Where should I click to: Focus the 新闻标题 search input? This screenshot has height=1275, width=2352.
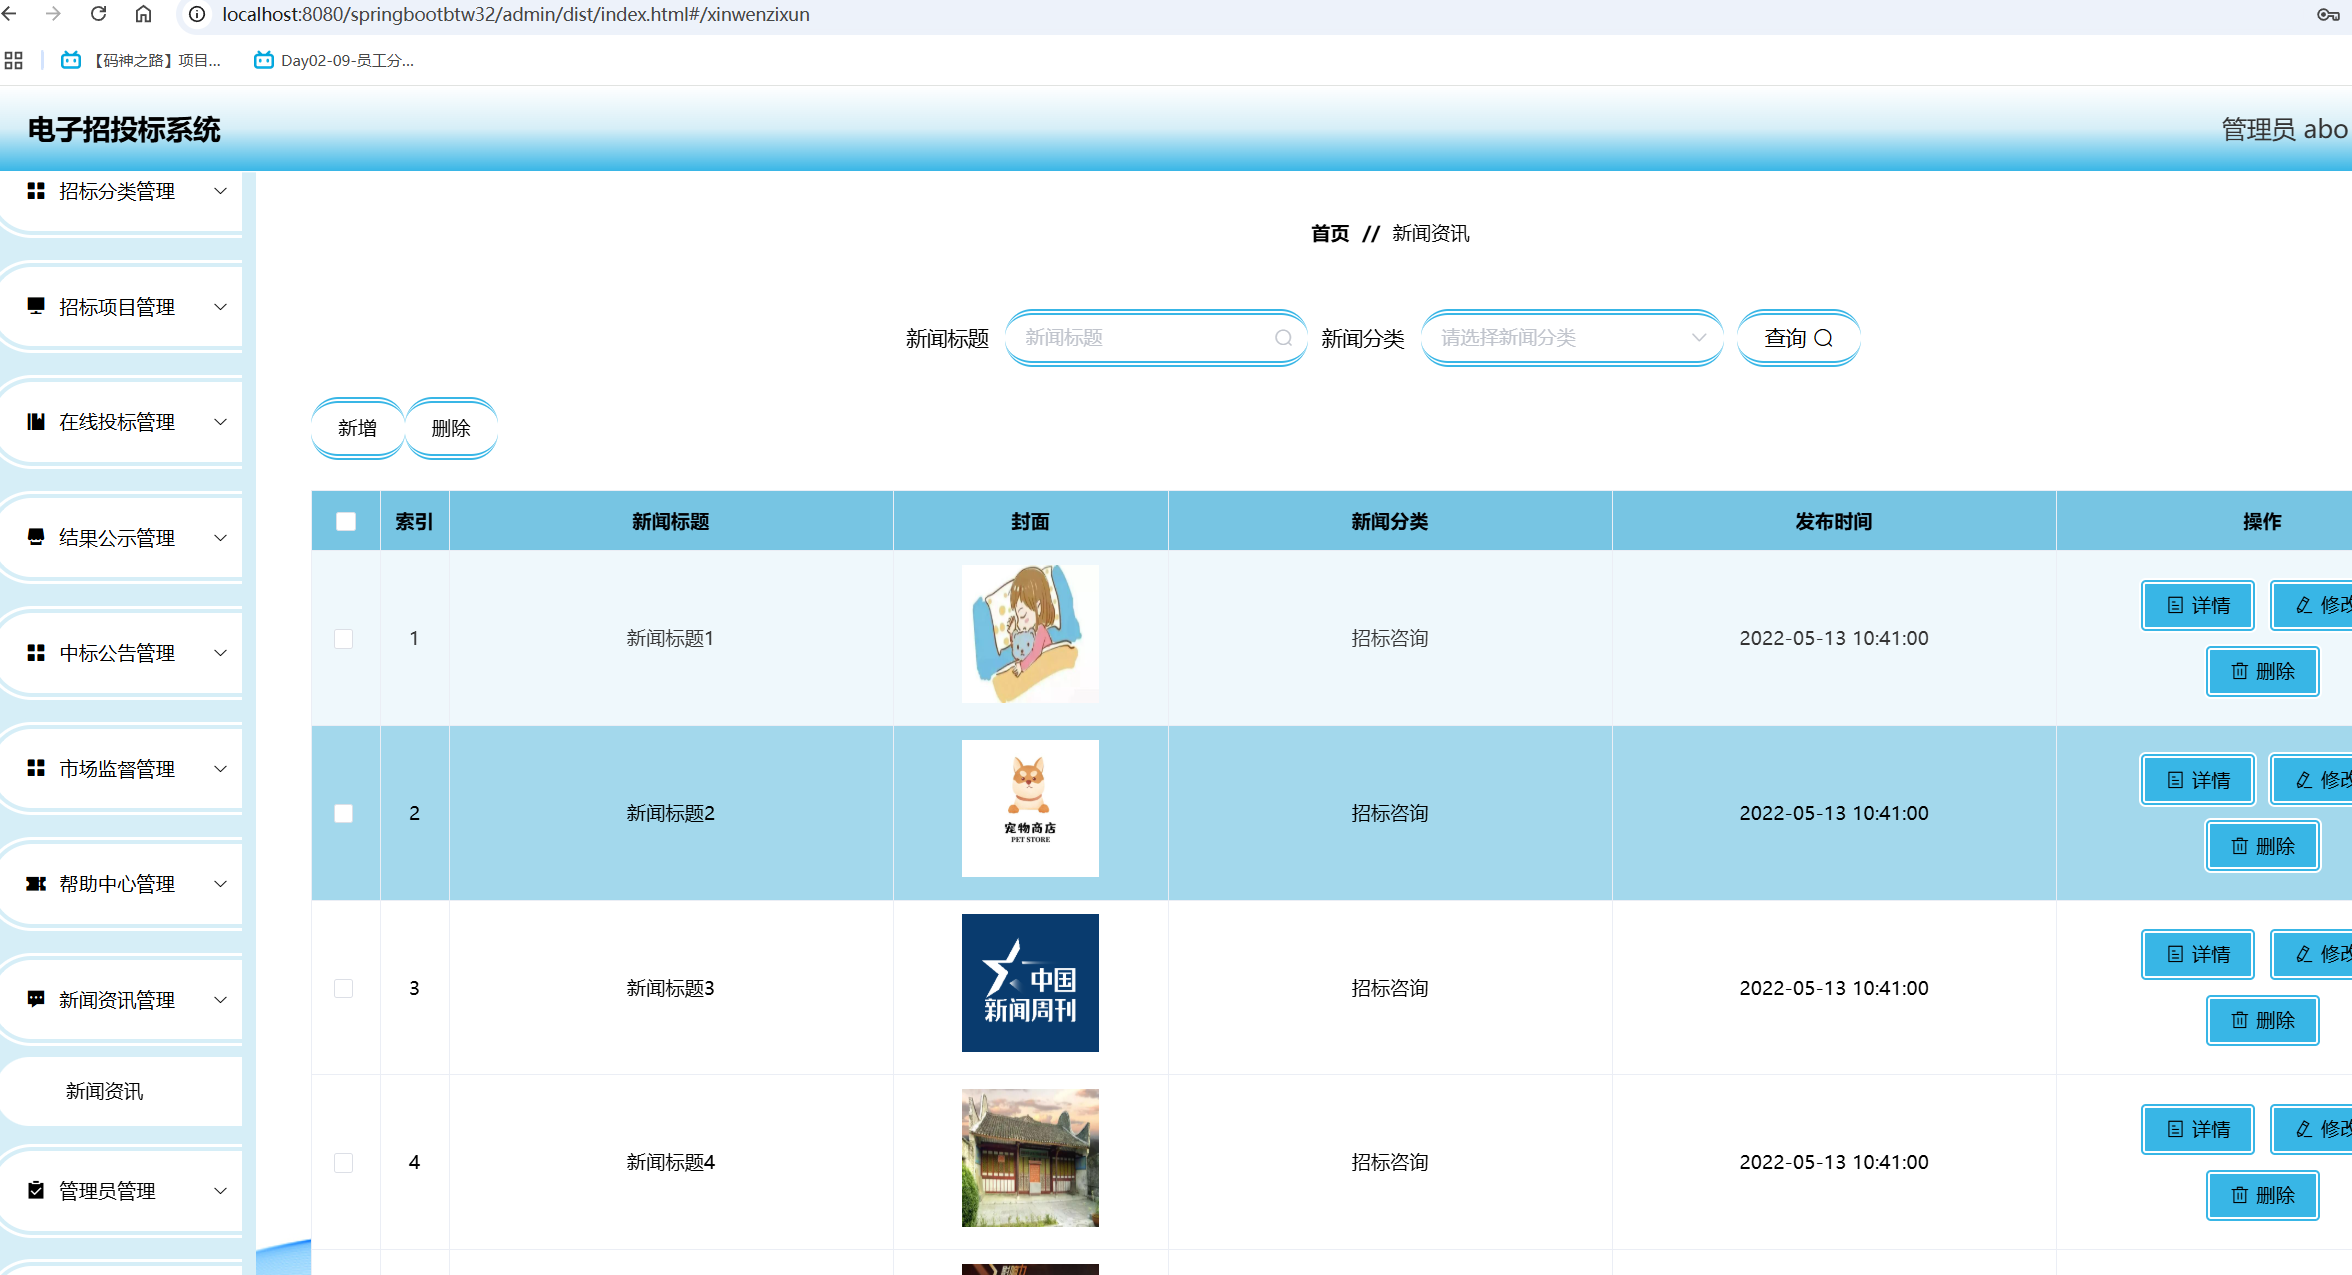[1156, 338]
